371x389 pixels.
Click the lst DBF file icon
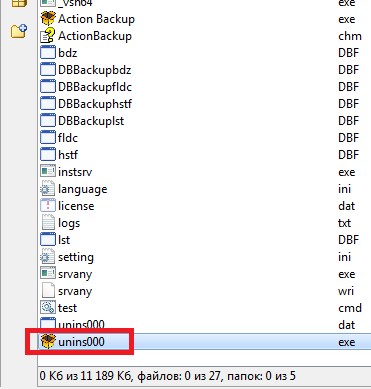[x=48, y=240]
